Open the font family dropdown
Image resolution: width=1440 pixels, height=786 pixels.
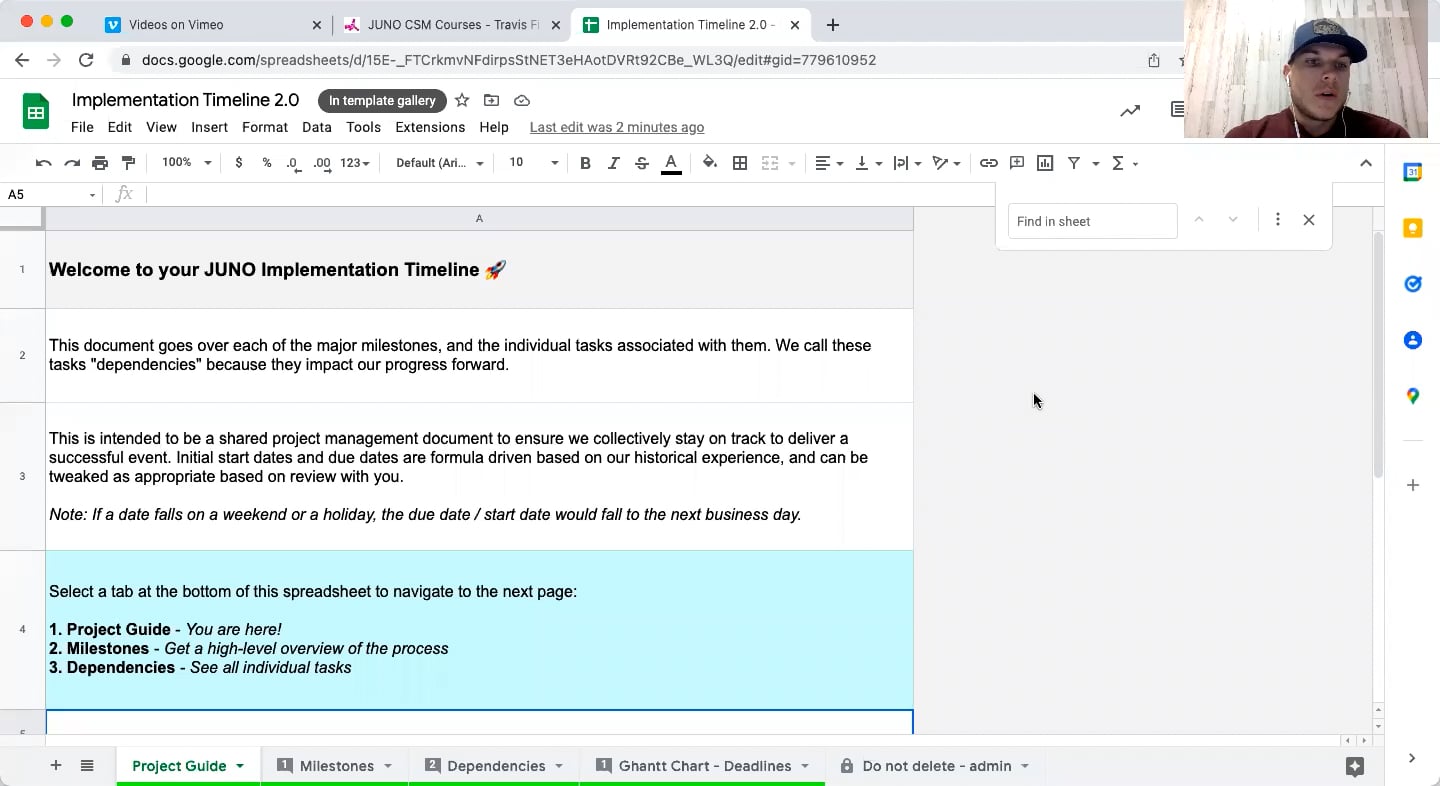click(x=440, y=163)
